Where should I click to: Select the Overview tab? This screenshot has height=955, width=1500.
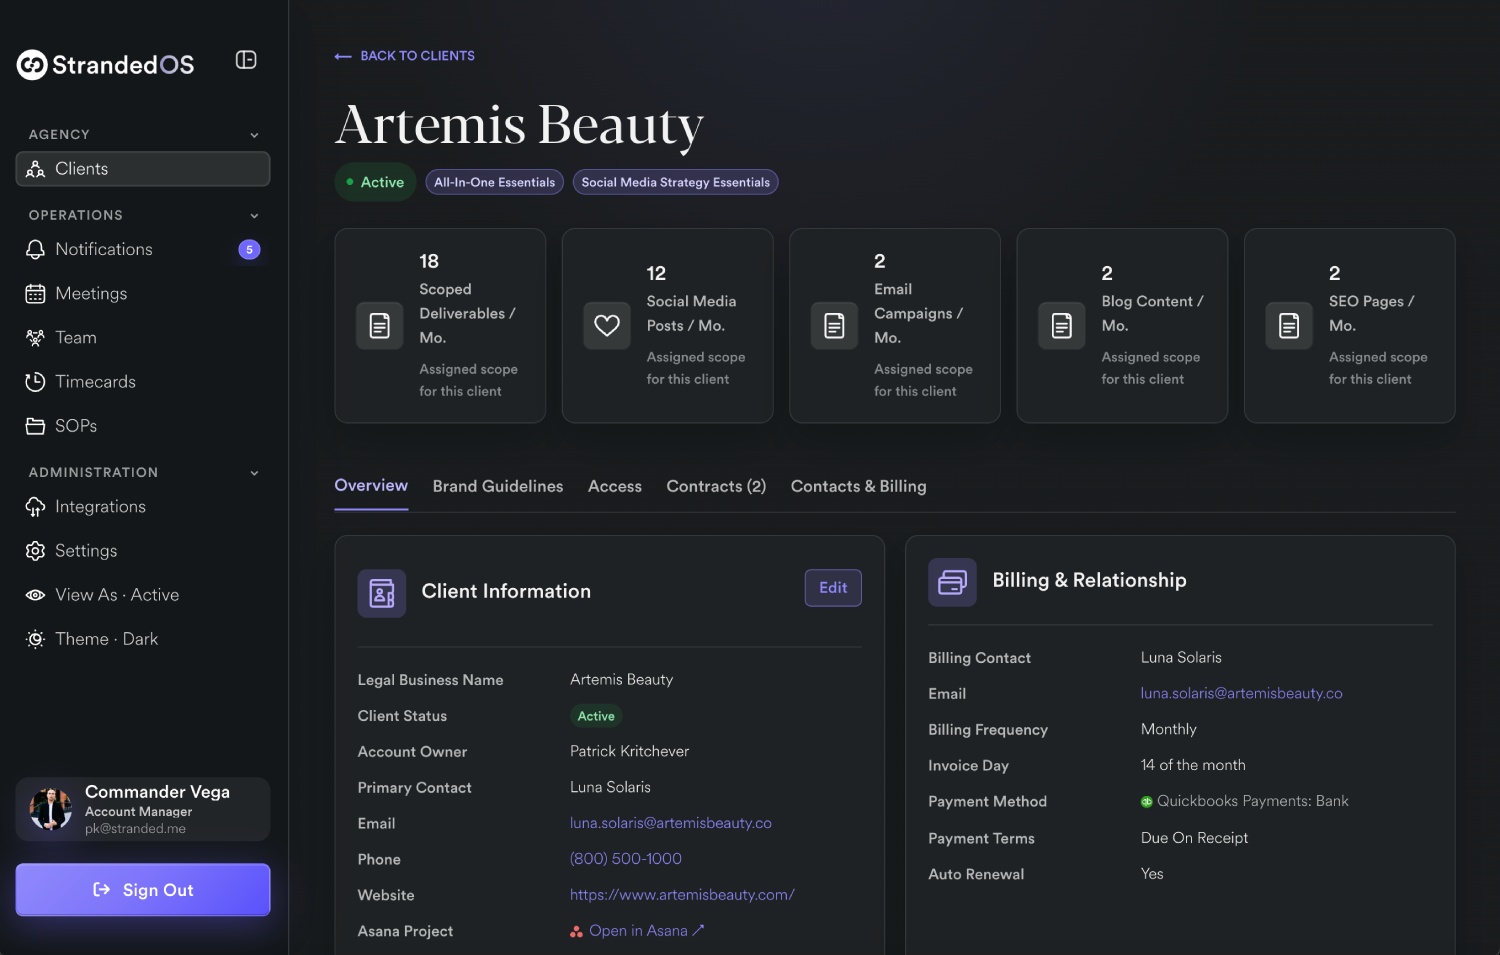tap(371, 486)
